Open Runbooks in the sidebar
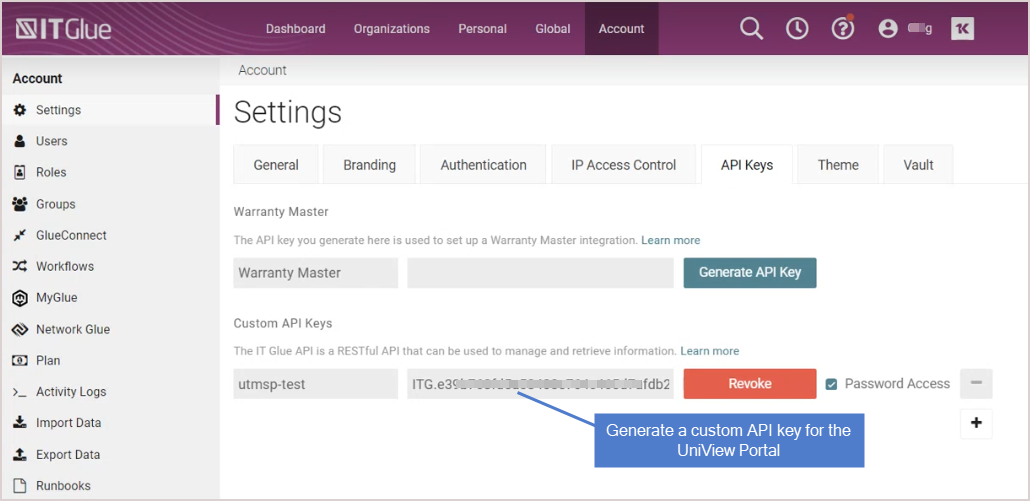 coord(63,486)
